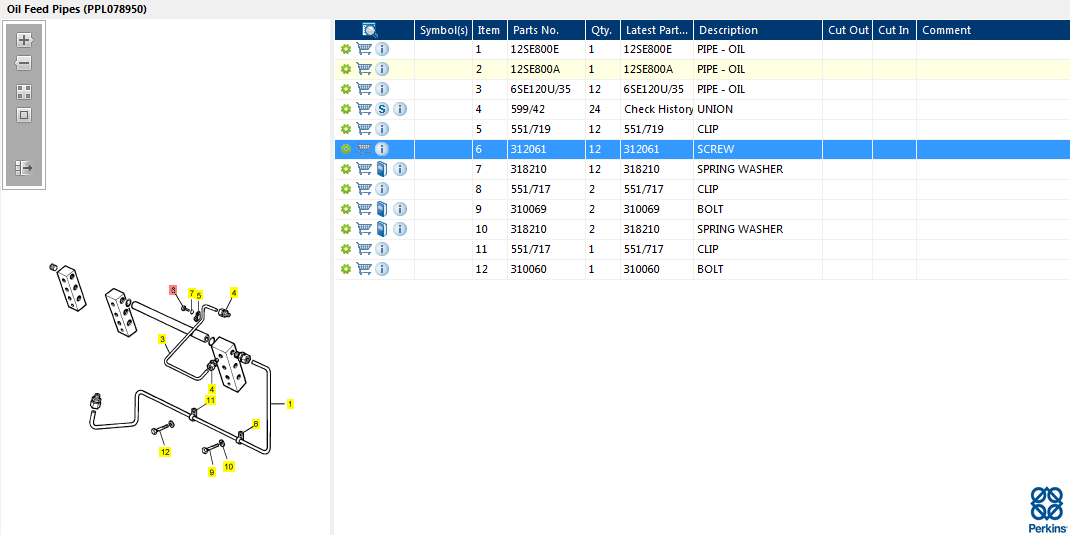The height and width of the screenshot is (535, 1070).
Task: Click the zoom out button on diagram toolbar
Action: pyautogui.click(x=24, y=63)
